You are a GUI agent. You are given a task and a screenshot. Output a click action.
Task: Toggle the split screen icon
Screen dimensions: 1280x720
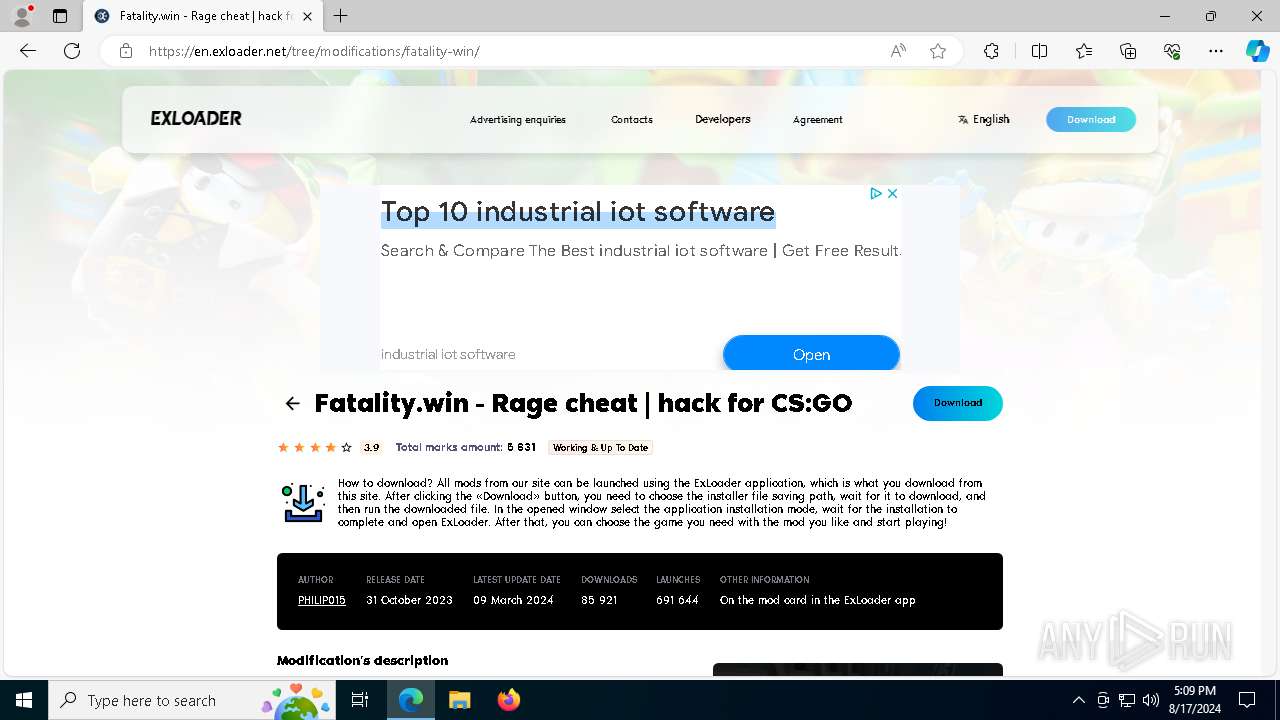1039,51
